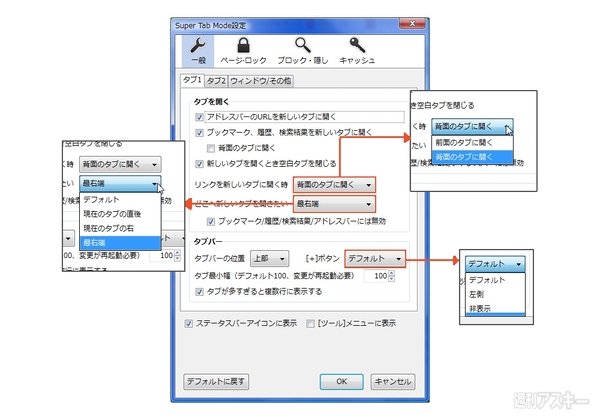Toggle アドレスバーのURLを新しいタブに開く checkbox
This screenshot has width=600, height=420.
[x=199, y=117]
